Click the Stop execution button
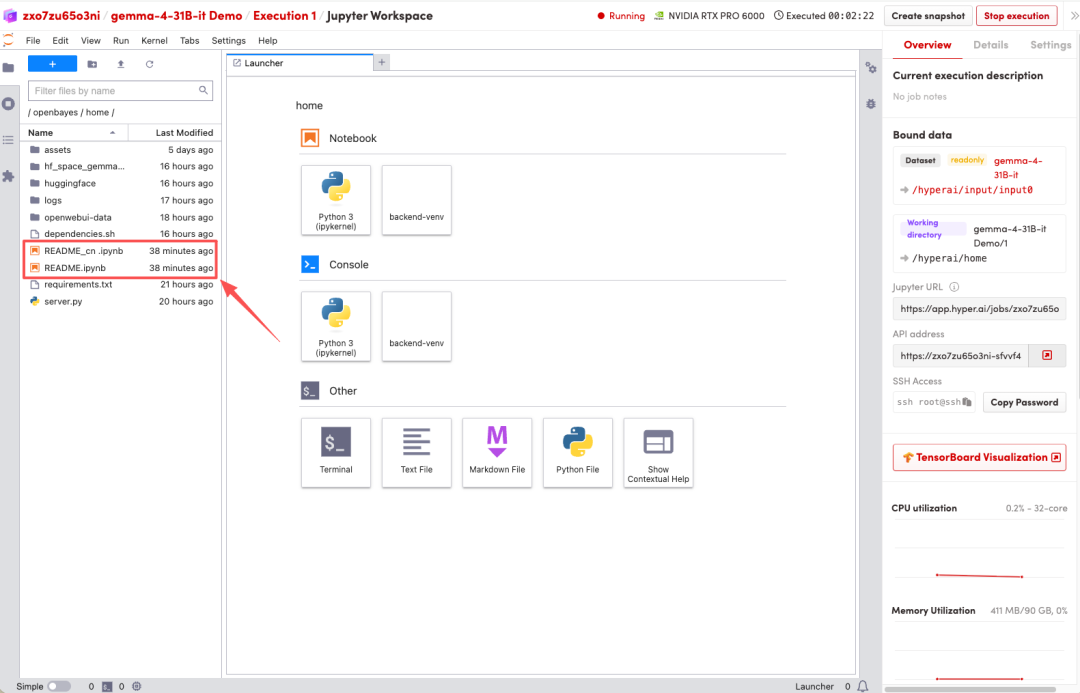Image resolution: width=1080 pixels, height=693 pixels. [1017, 16]
